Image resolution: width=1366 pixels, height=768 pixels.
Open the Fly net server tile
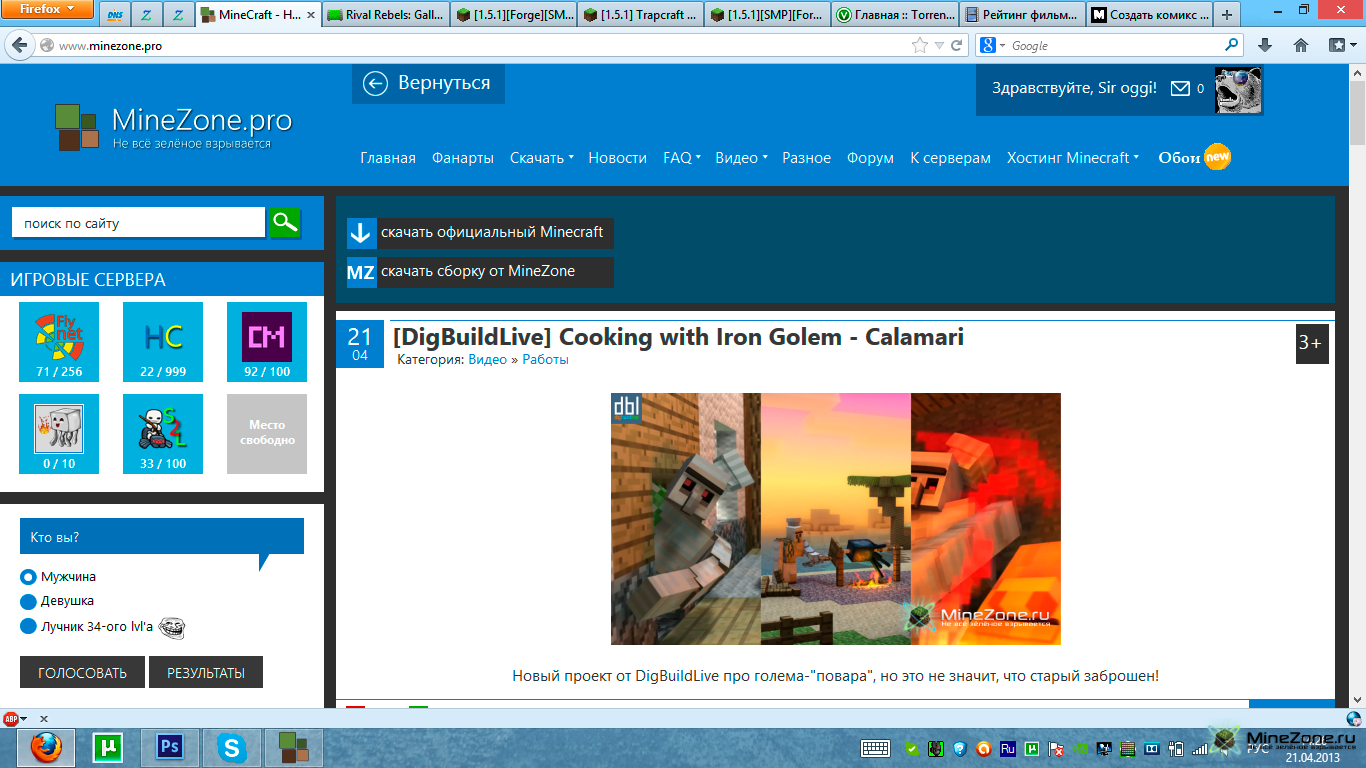(x=60, y=342)
